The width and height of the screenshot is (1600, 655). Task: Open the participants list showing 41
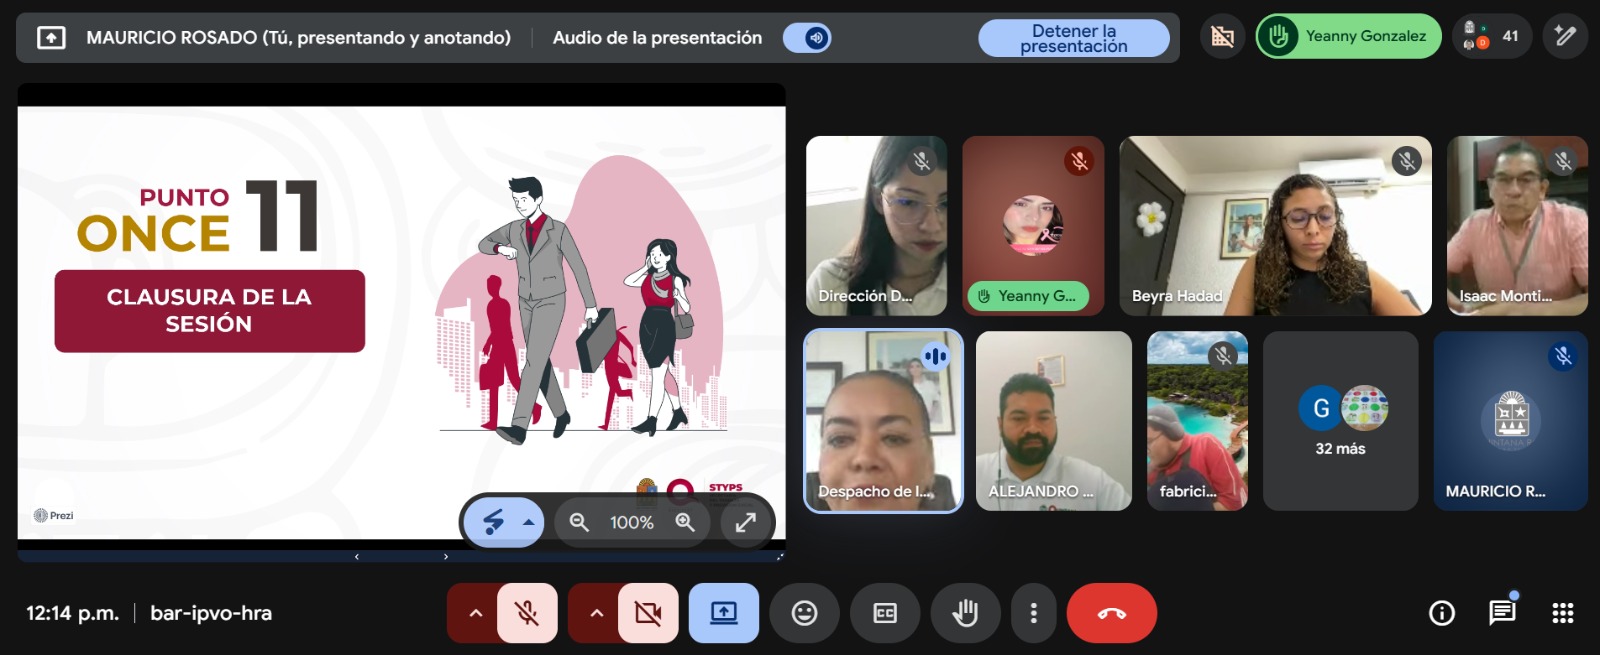[1491, 37]
